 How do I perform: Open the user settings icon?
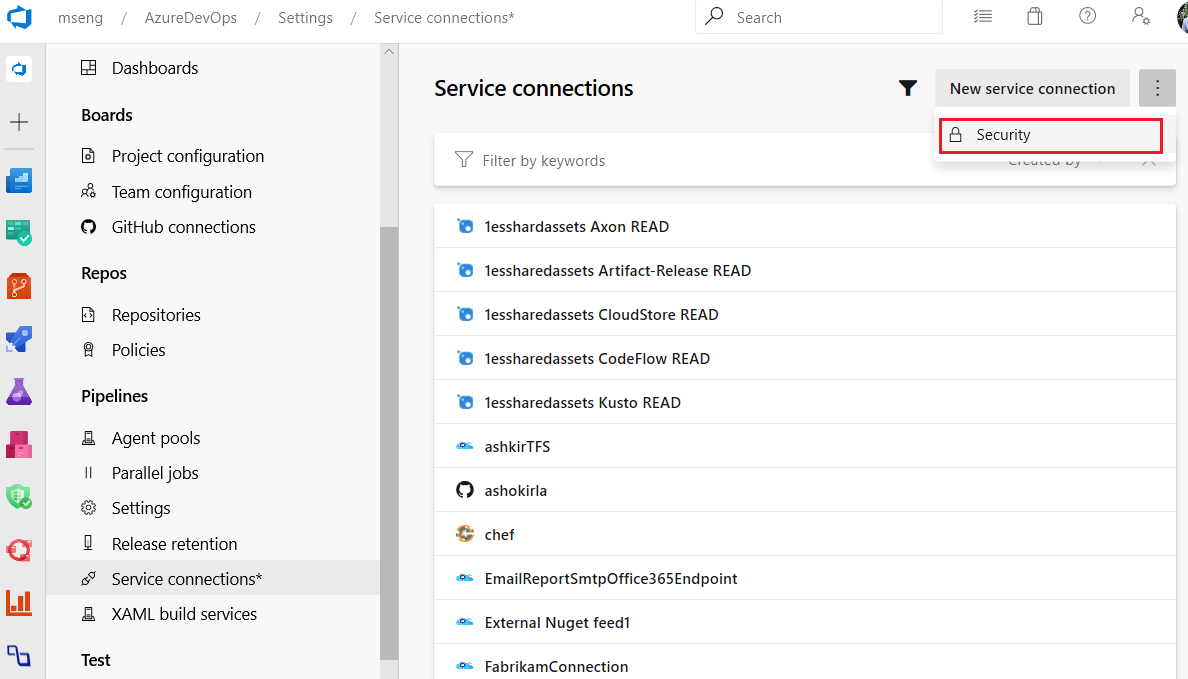[1140, 17]
